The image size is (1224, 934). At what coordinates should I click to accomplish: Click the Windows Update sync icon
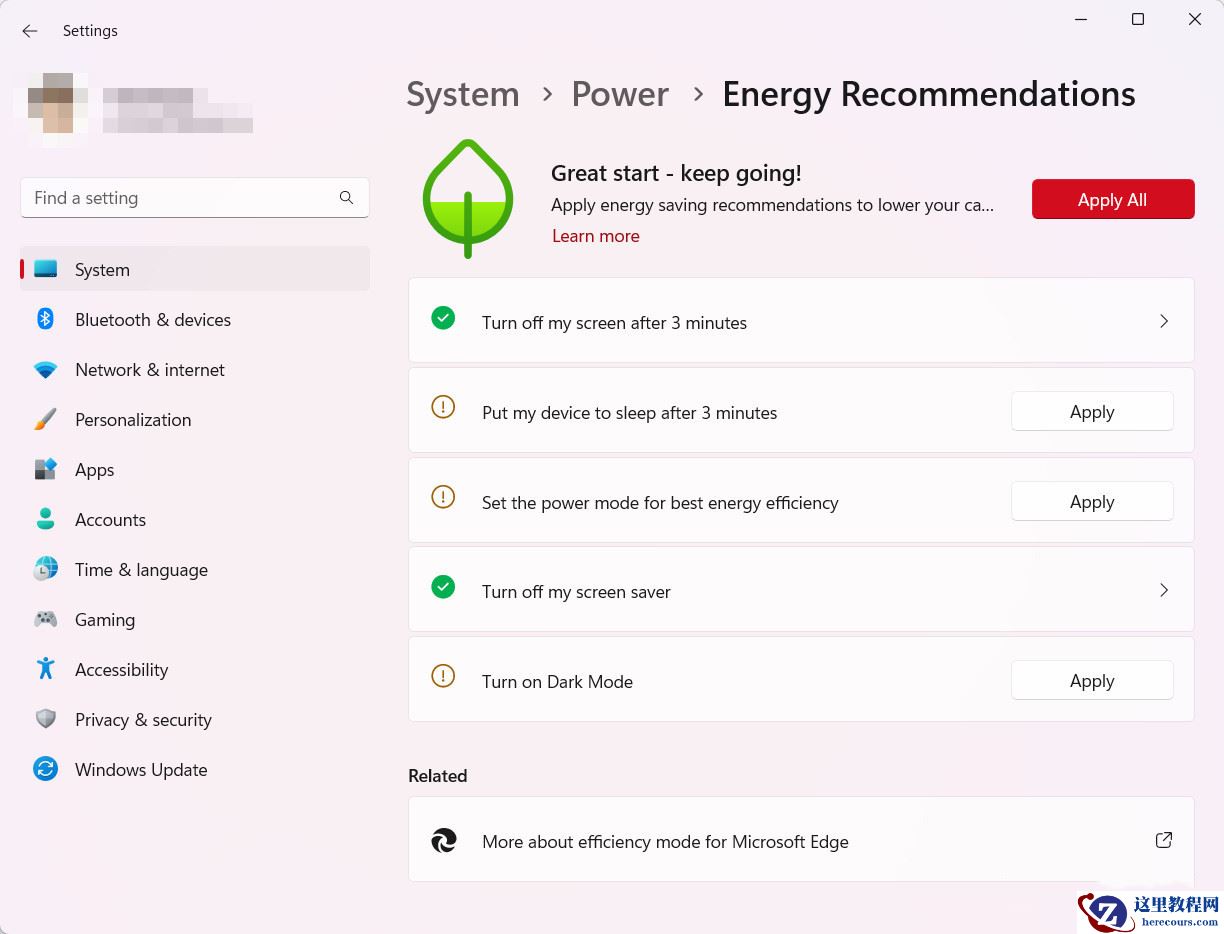46,770
